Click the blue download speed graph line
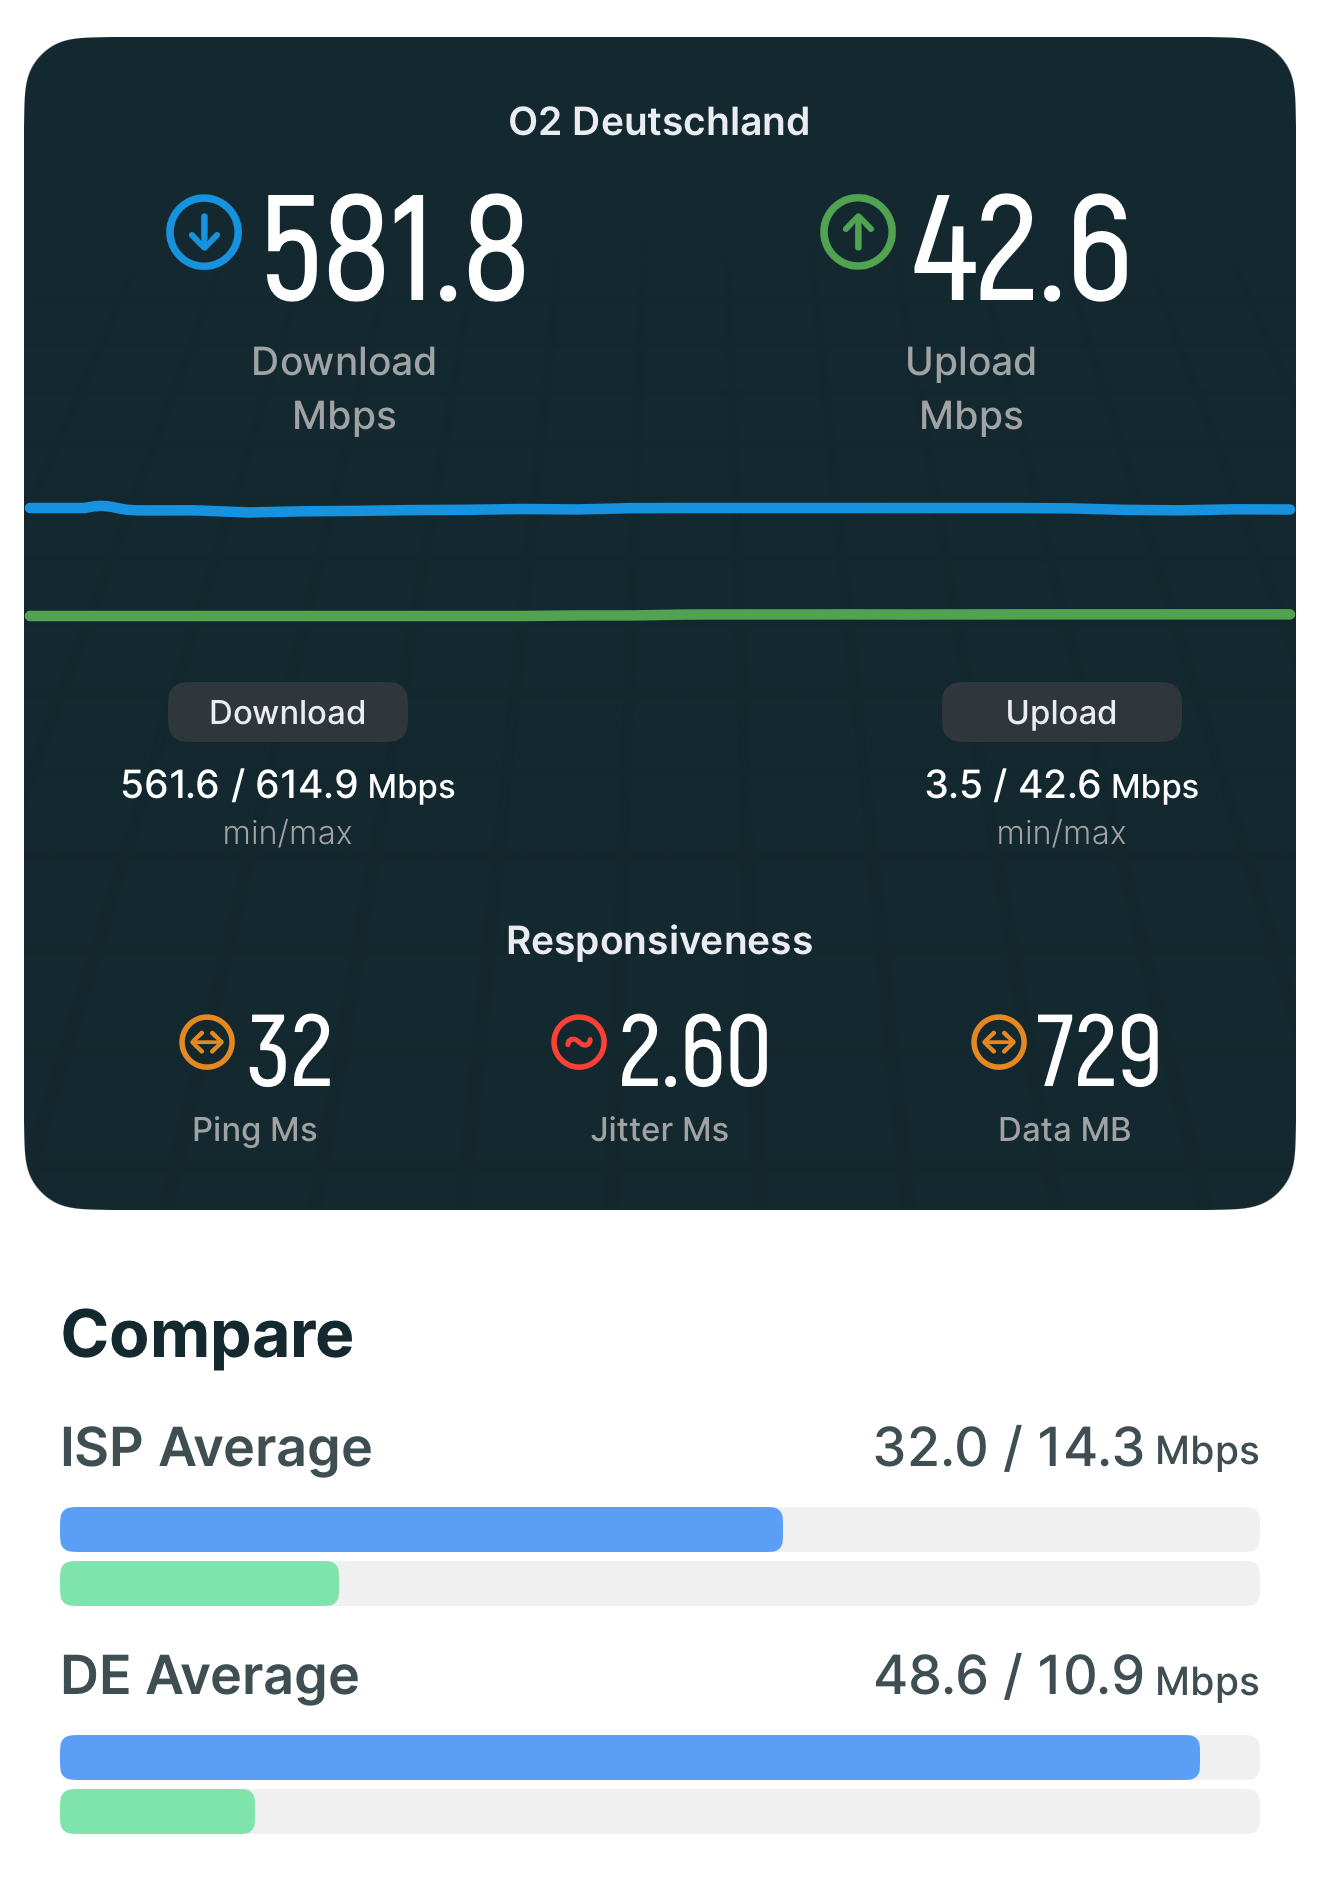Screen dimensions: 1320x1890 [x=660, y=509]
